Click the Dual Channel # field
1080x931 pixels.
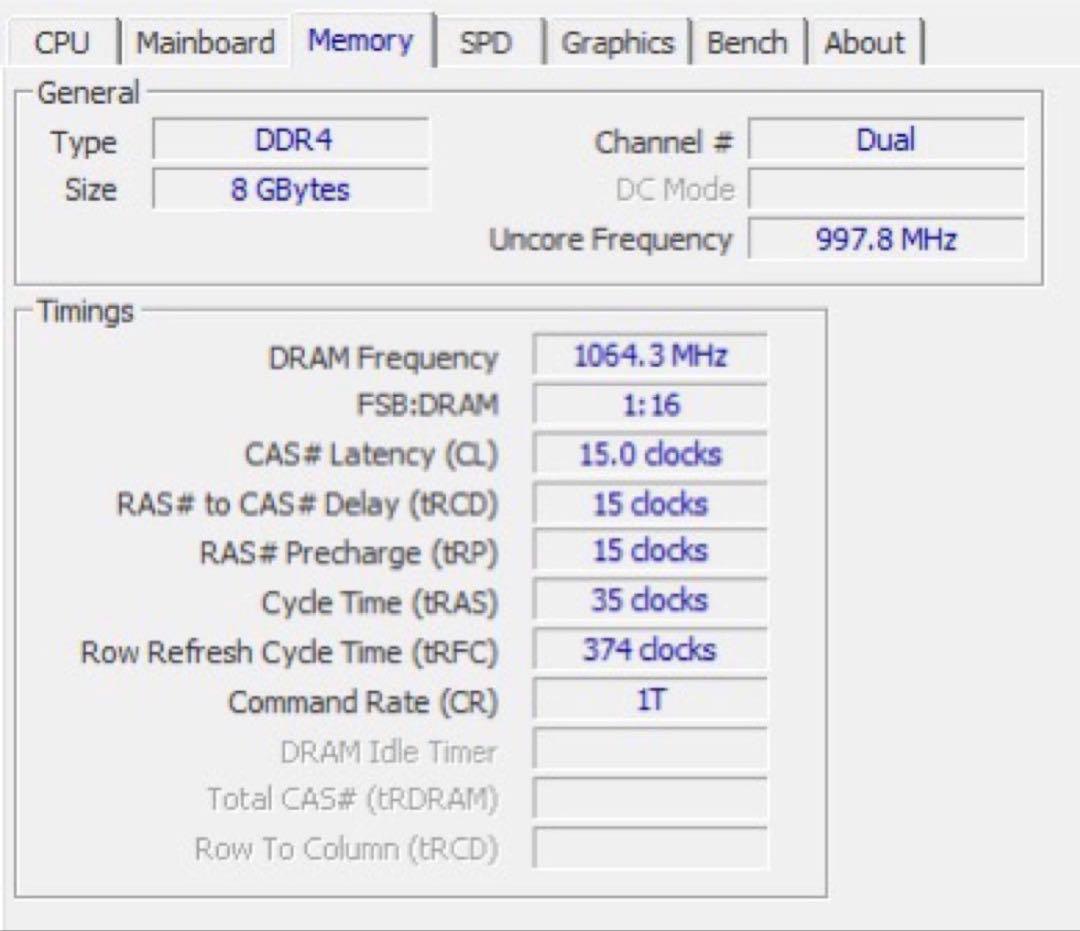tap(886, 141)
